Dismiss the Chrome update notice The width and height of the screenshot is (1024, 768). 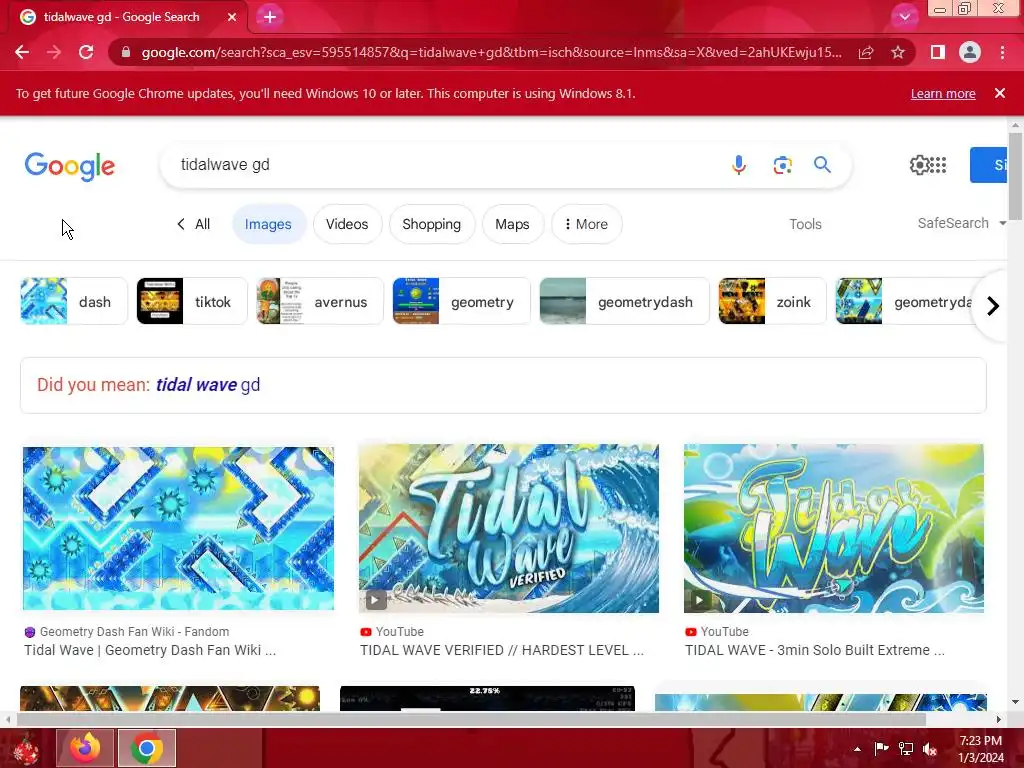coord(1000,93)
